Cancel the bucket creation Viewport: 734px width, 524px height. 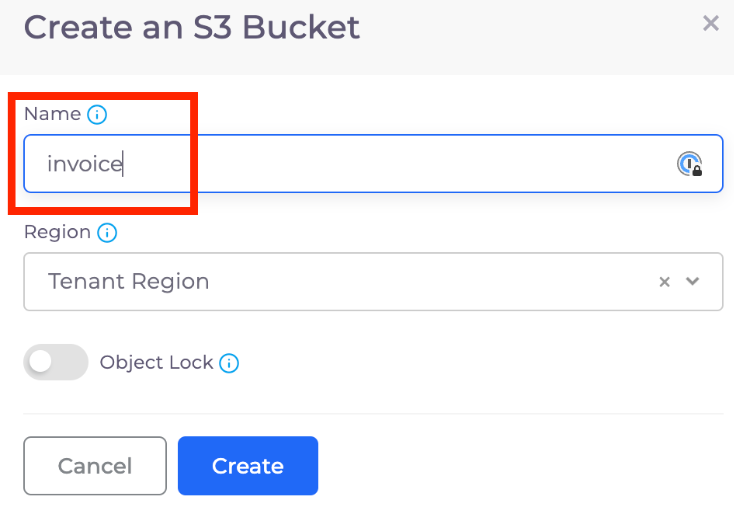pyautogui.click(x=95, y=465)
